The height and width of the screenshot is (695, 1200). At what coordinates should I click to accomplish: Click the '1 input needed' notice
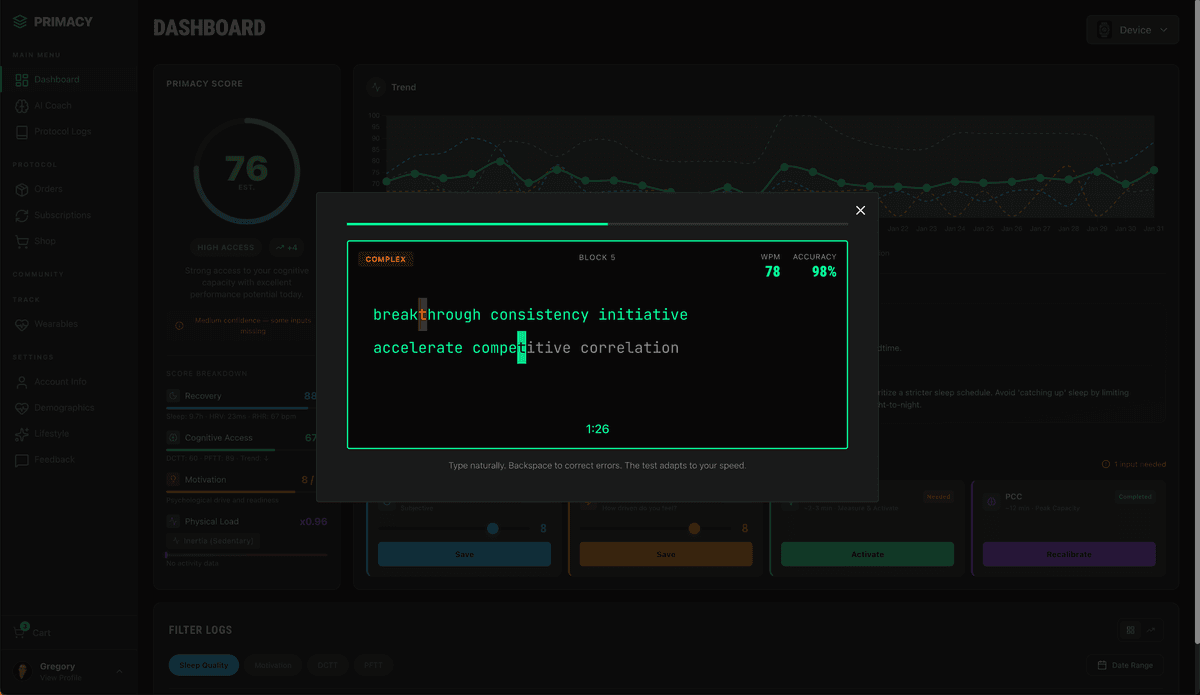(1133, 464)
